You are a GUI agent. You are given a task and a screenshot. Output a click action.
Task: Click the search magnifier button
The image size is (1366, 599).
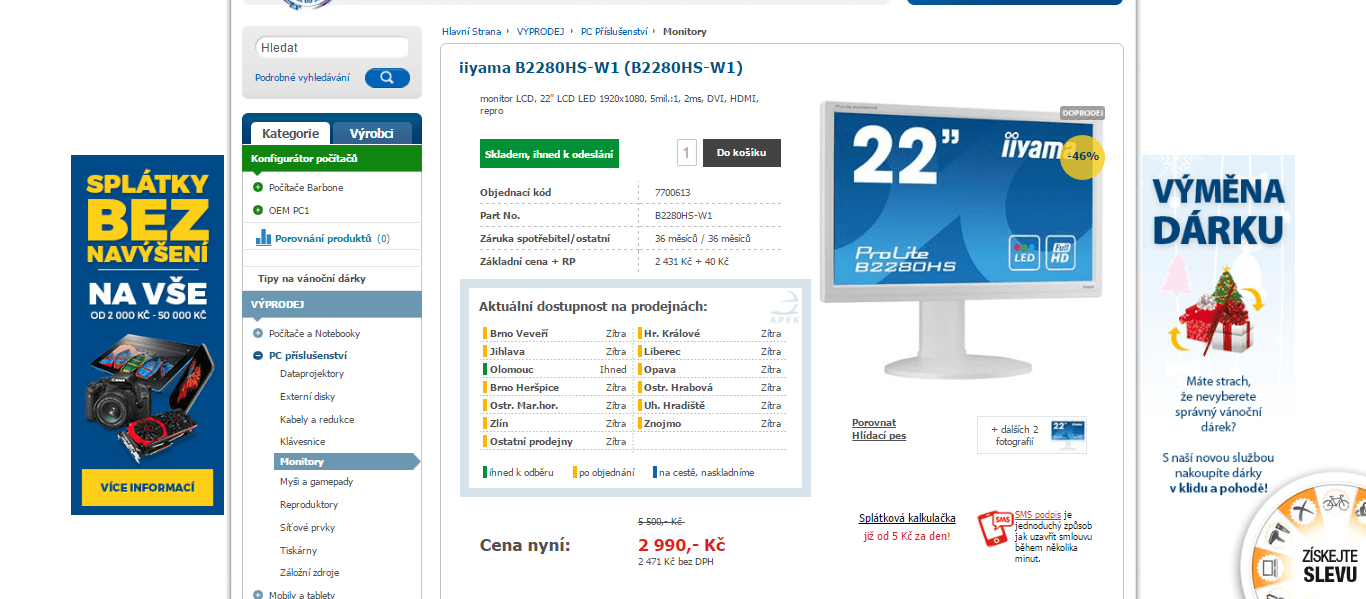click(x=387, y=78)
